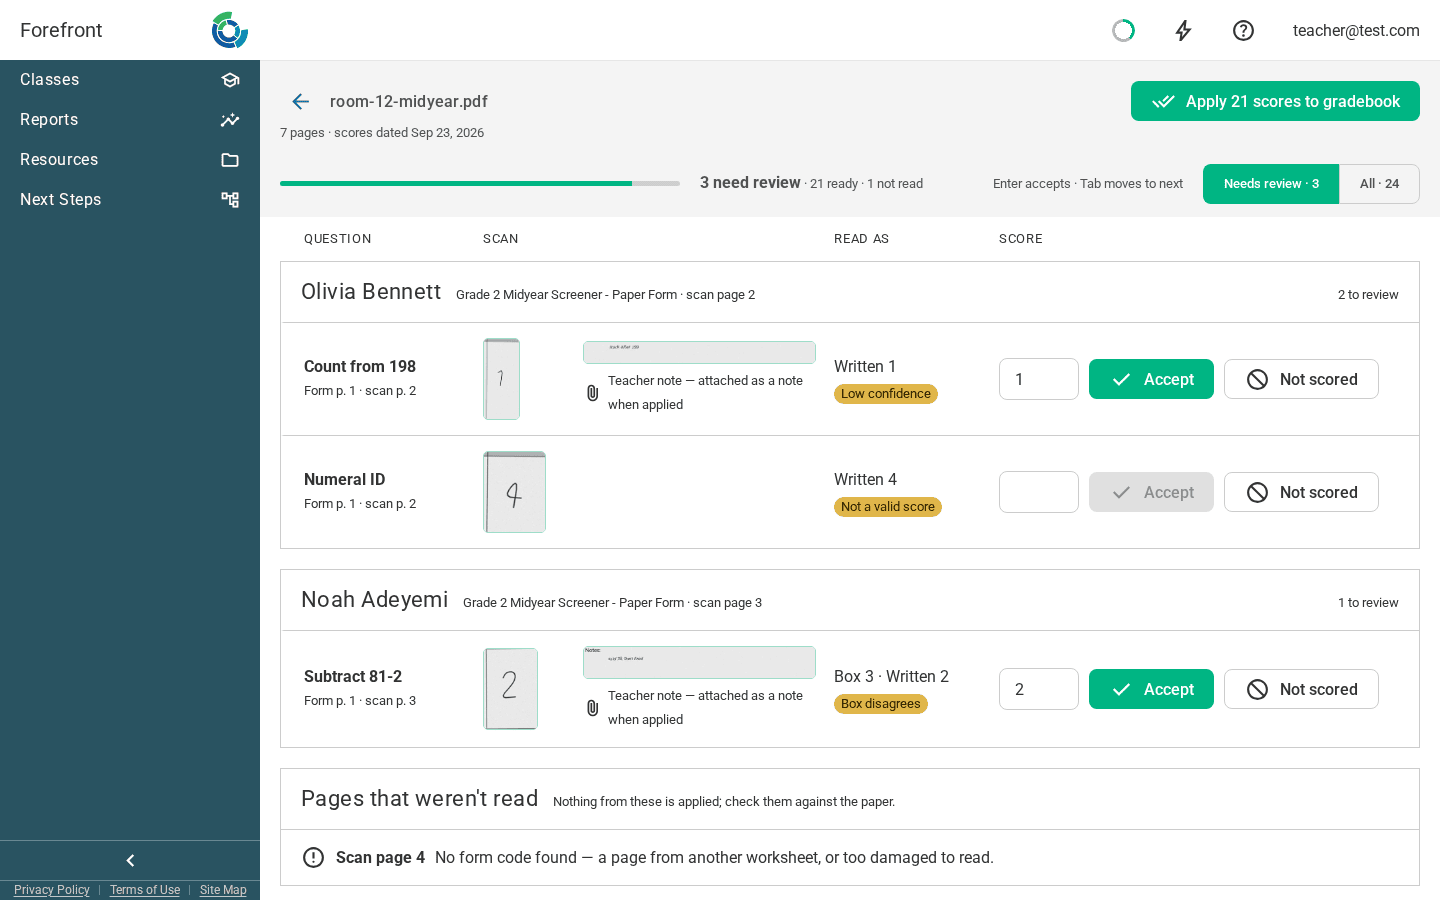Viewport: 1440px width, 900px height.
Task: Open the Count from 198 digit scan thumbnail
Action: click(502, 379)
